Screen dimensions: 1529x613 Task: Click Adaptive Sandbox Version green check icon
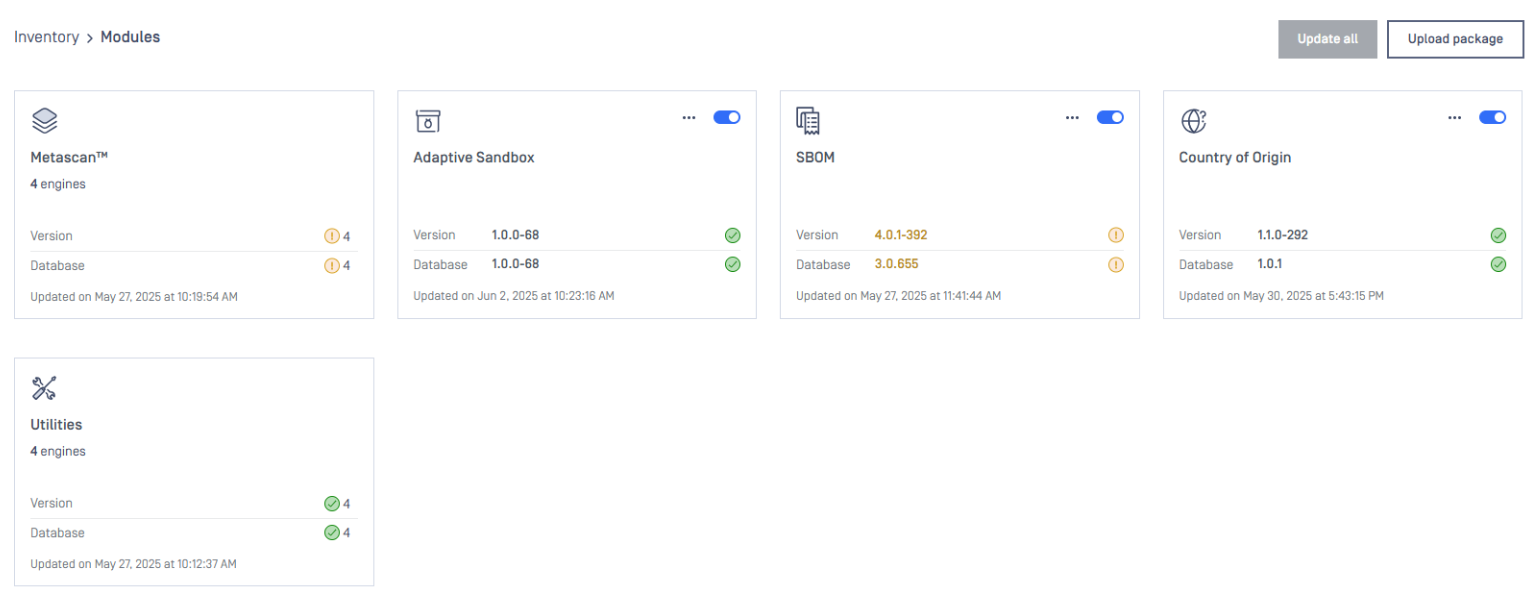point(732,235)
